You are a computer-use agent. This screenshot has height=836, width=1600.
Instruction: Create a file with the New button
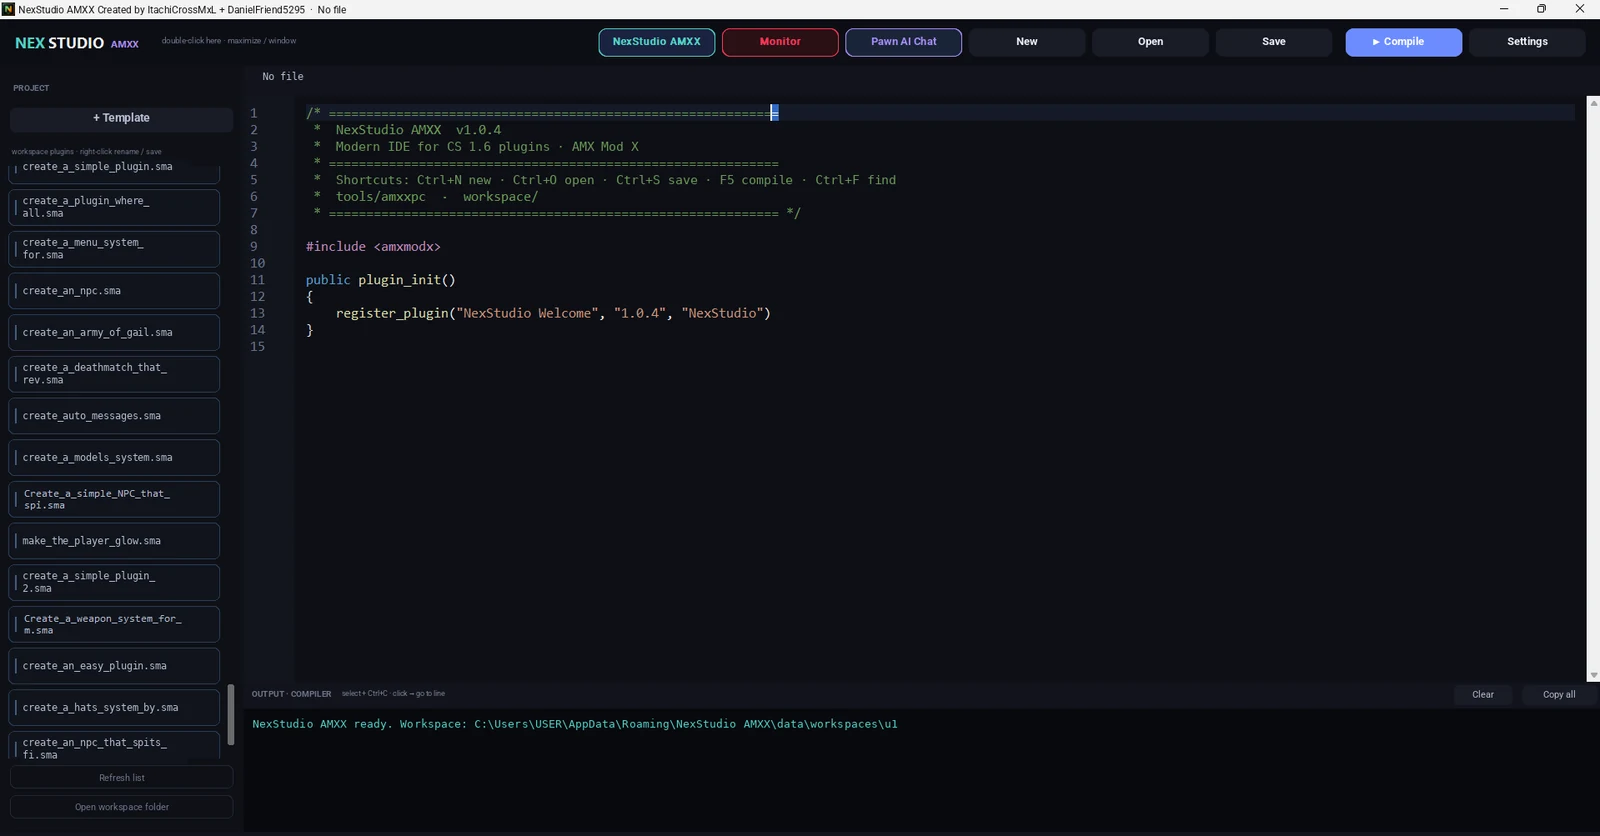click(1027, 42)
